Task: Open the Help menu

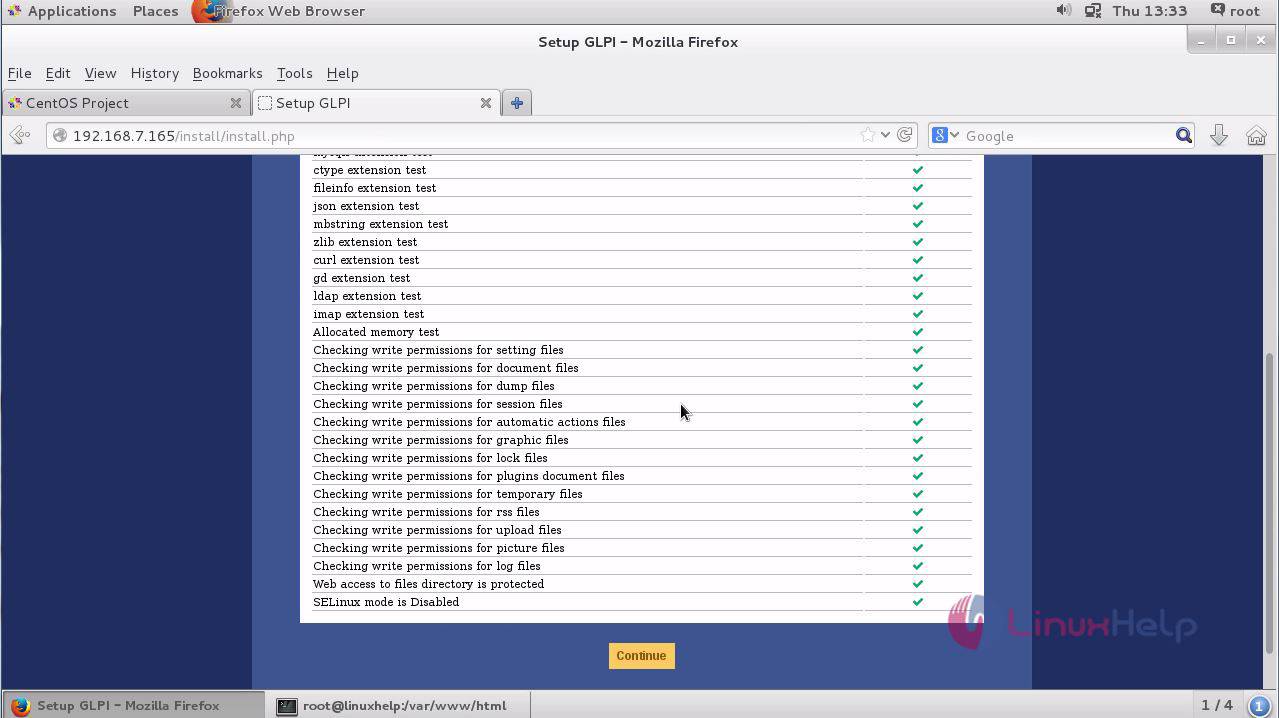Action: point(342,73)
